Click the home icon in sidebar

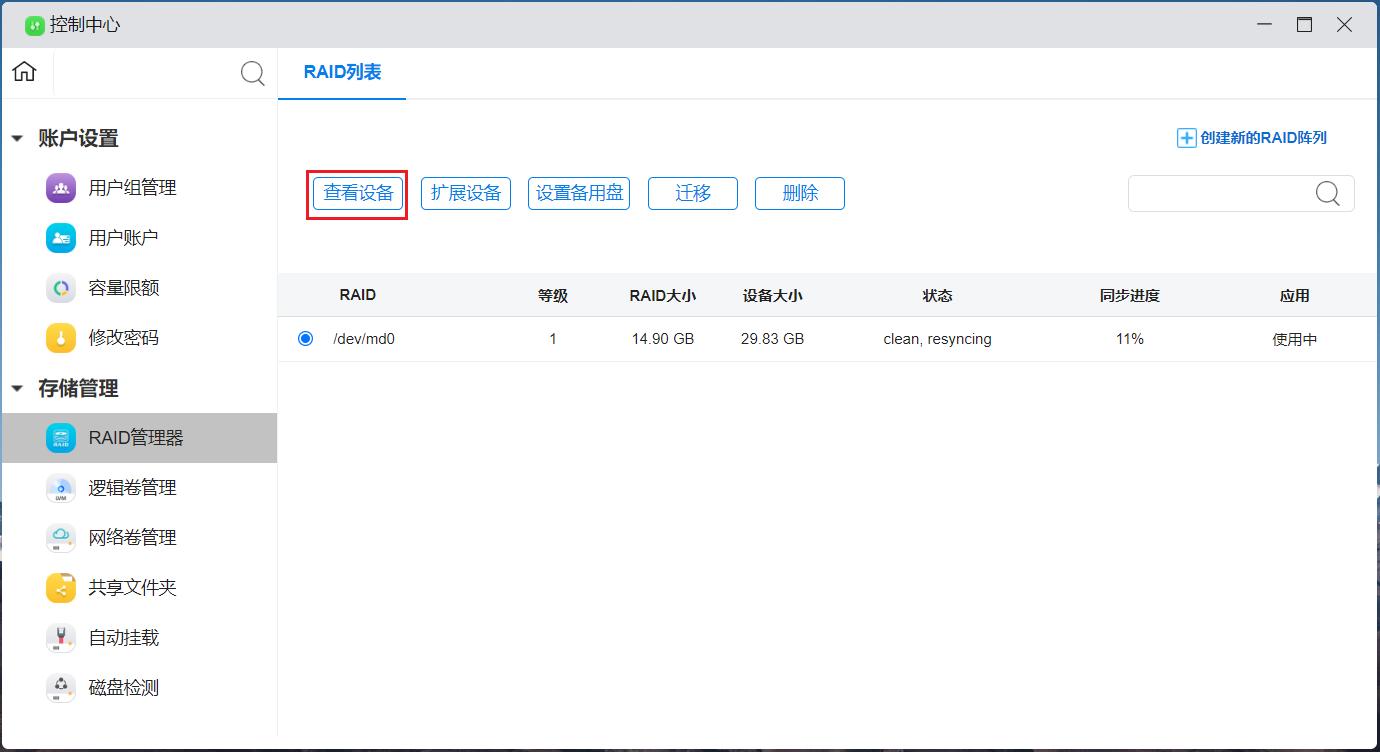pos(24,72)
